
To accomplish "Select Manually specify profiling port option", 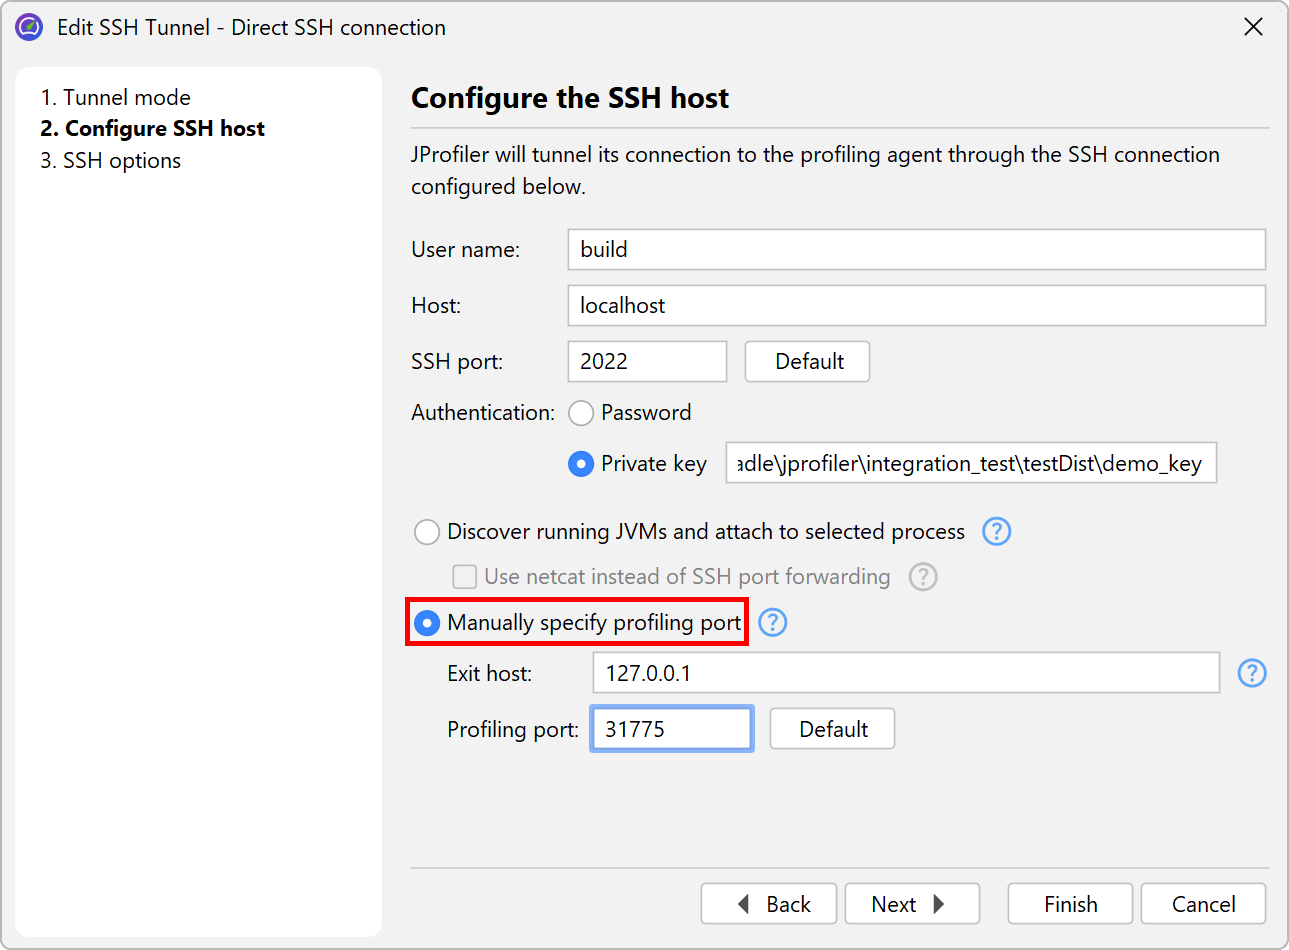I will pos(427,623).
